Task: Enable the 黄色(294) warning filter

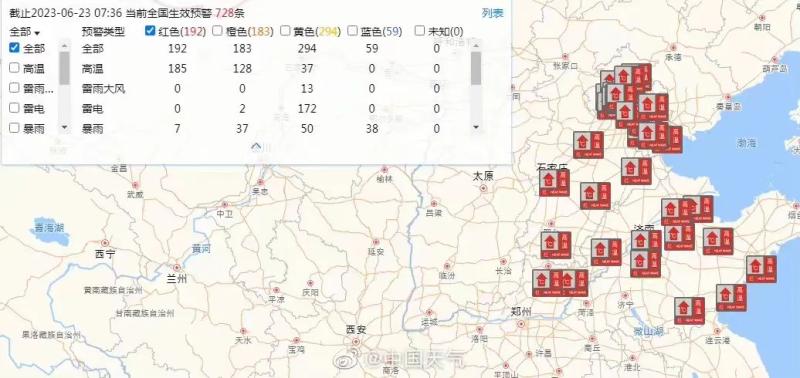Action: (x=285, y=31)
